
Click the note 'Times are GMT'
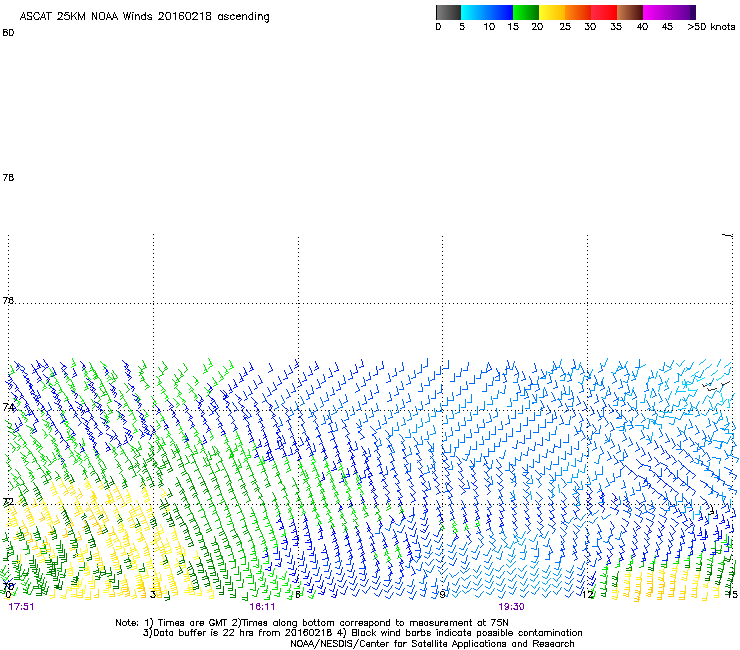pos(193,623)
